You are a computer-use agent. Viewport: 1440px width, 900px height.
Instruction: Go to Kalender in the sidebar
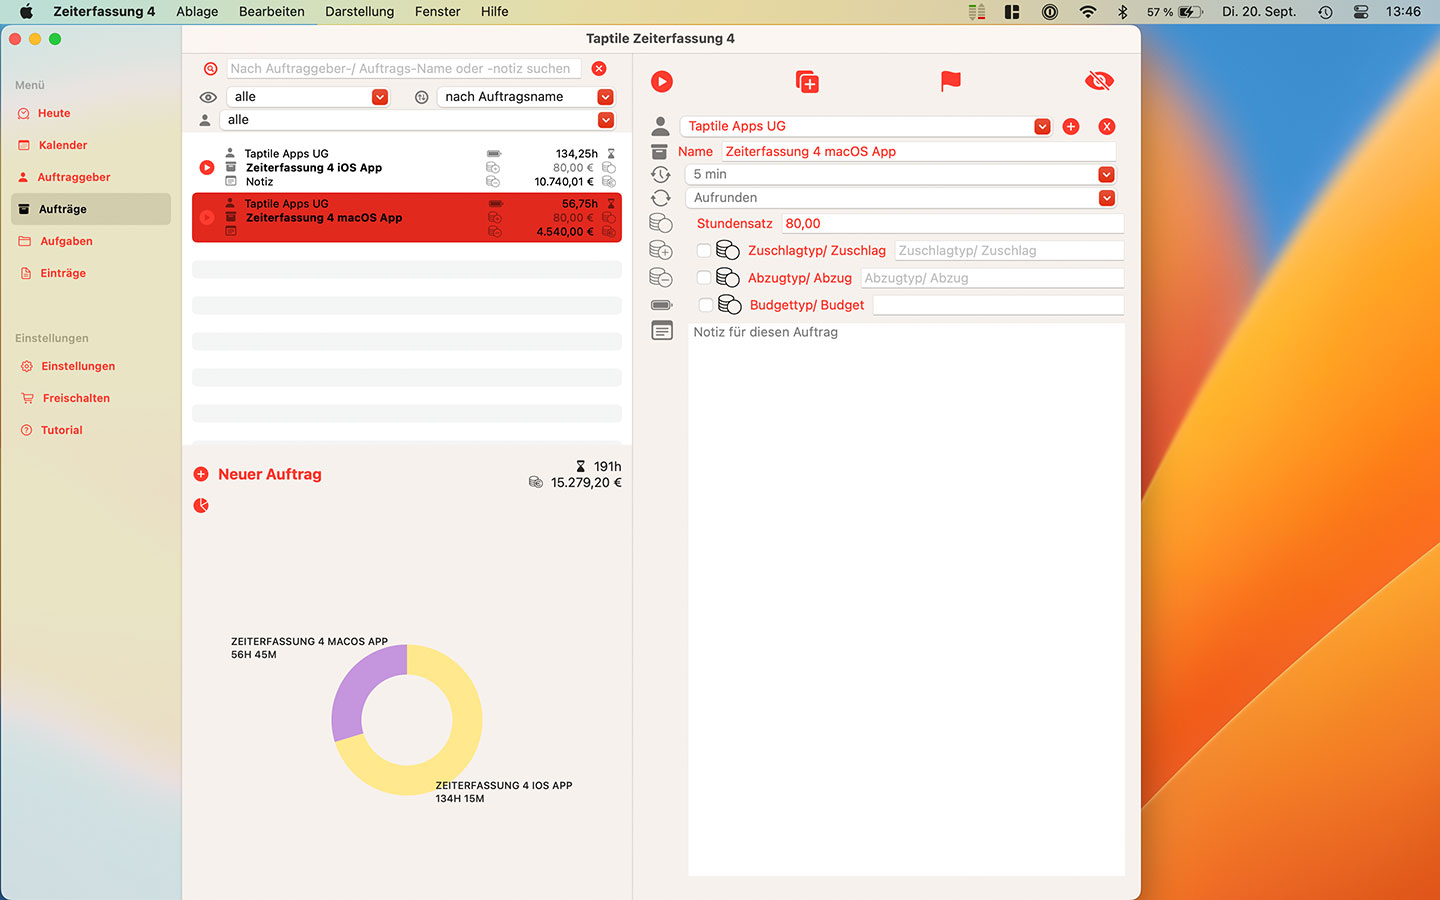coord(63,145)
